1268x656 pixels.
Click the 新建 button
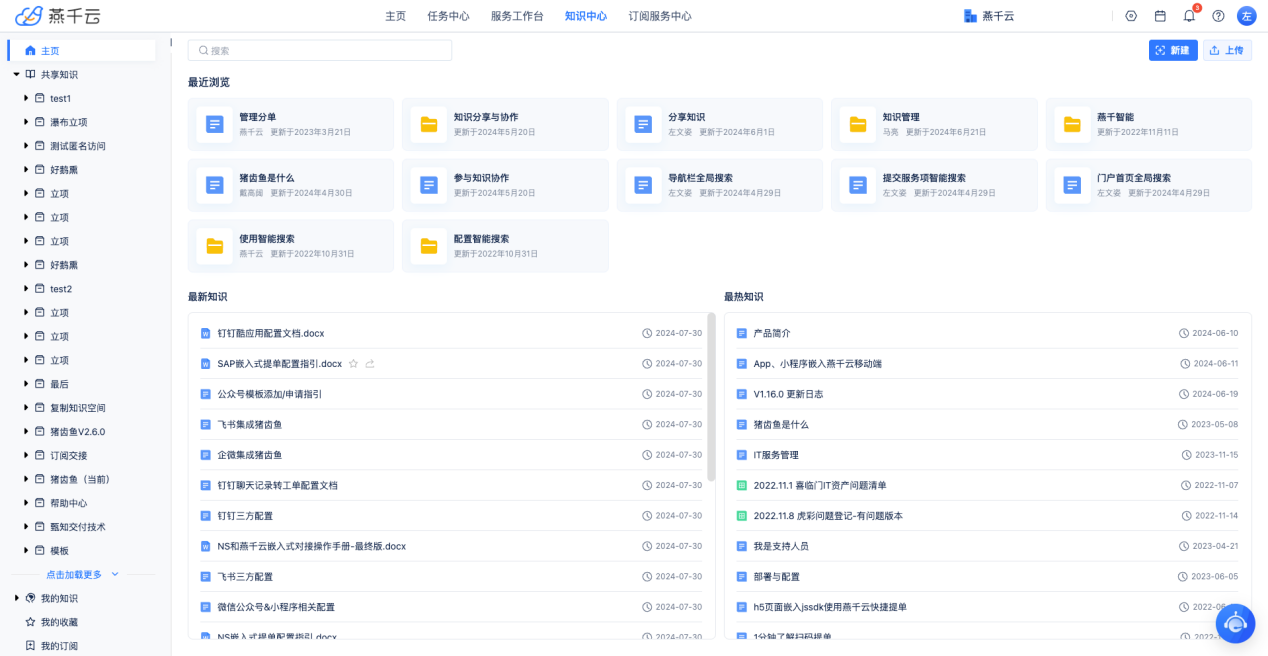tap(1172, 50)
